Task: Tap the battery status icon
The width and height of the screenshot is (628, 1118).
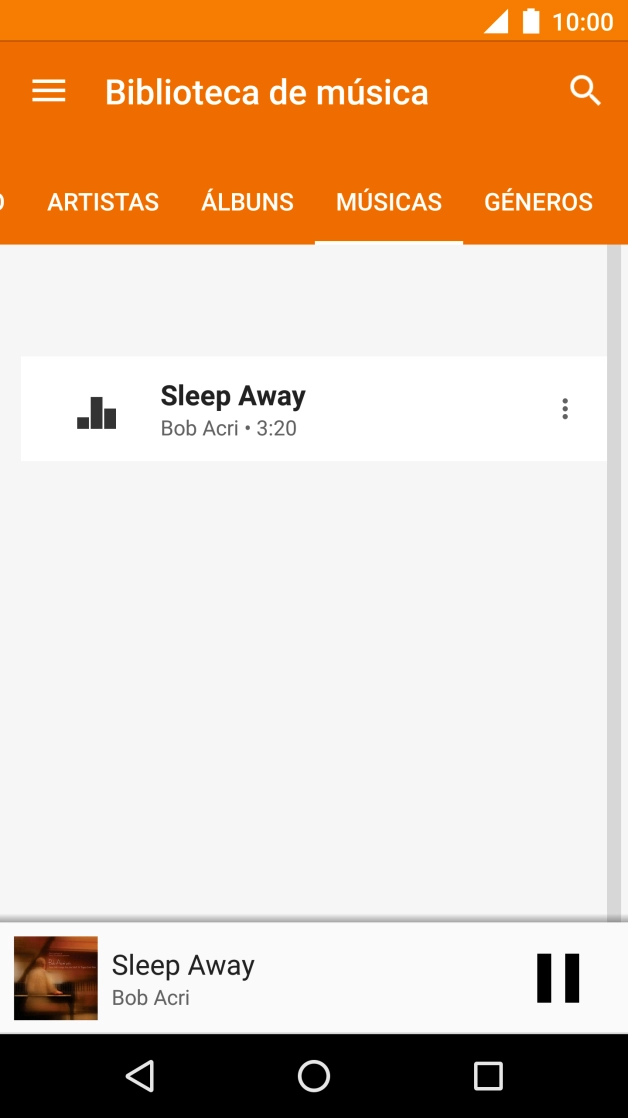Action: [531, 21]
